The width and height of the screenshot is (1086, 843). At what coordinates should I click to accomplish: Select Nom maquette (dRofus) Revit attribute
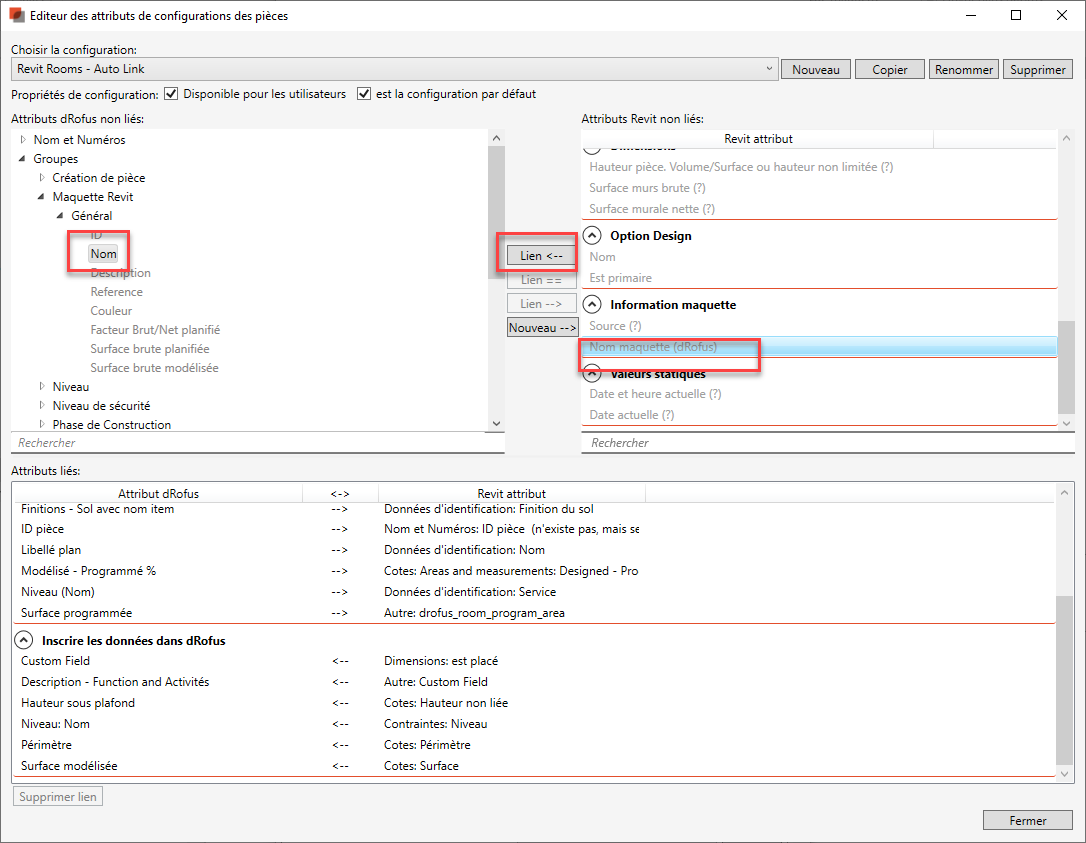tap(654, 348)
